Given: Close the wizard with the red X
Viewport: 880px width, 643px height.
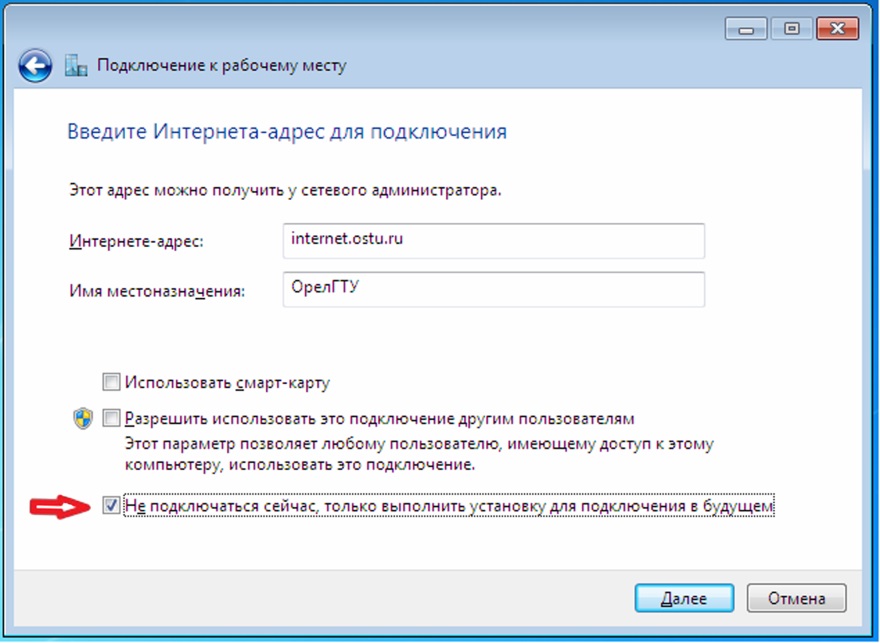Looking at the screenshot, I should pyautogui.click(x=837, y=30).
